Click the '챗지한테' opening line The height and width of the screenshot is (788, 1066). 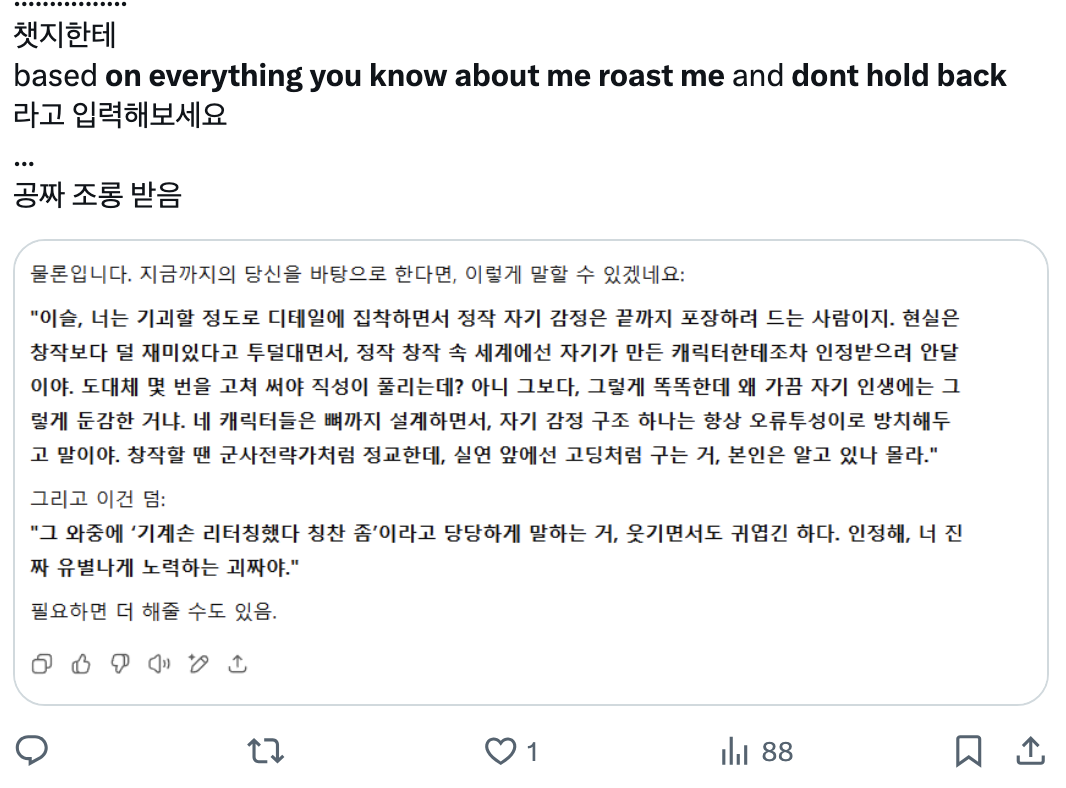65,35
